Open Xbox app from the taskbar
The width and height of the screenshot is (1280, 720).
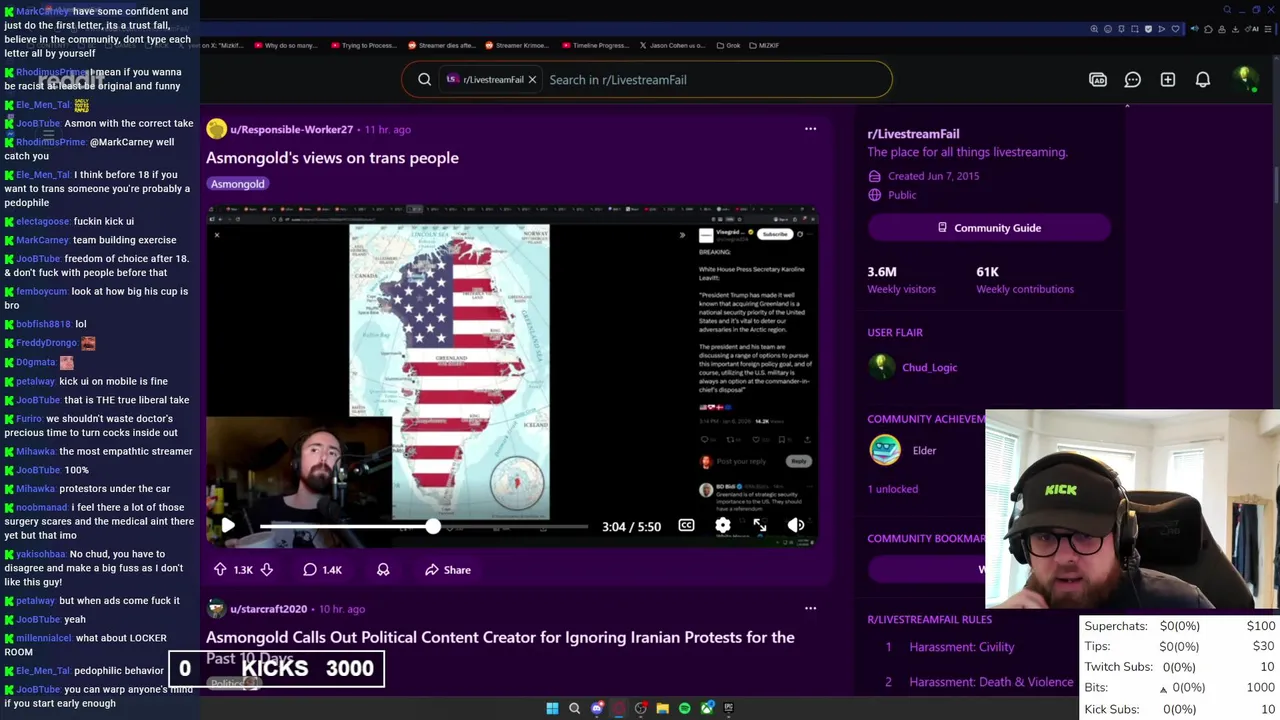(x=707, y=708)
